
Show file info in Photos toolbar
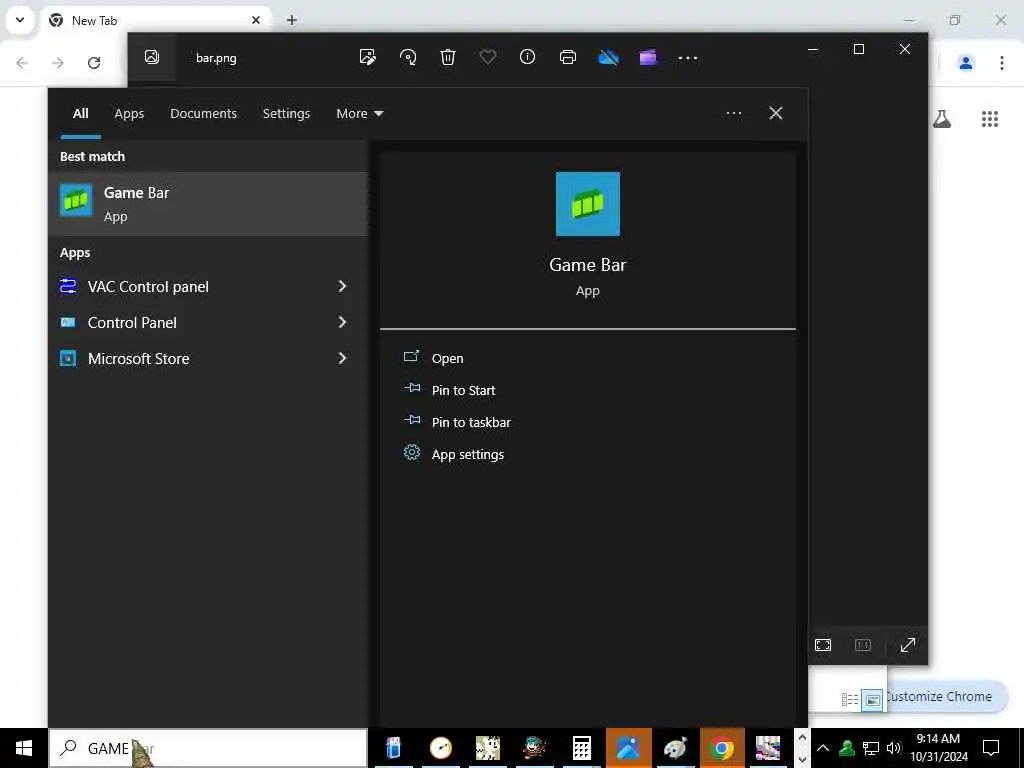point(527,57)
